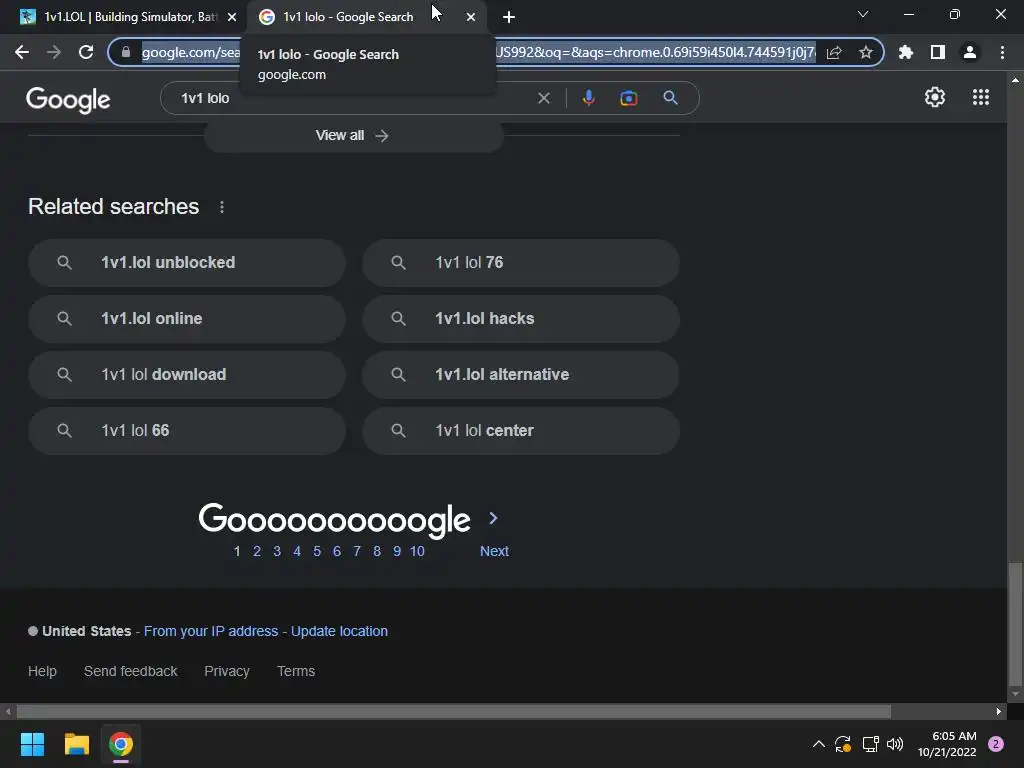Select related search 1v1 lol download
The width and height of the screenshot is (1024, 768).
187,375
